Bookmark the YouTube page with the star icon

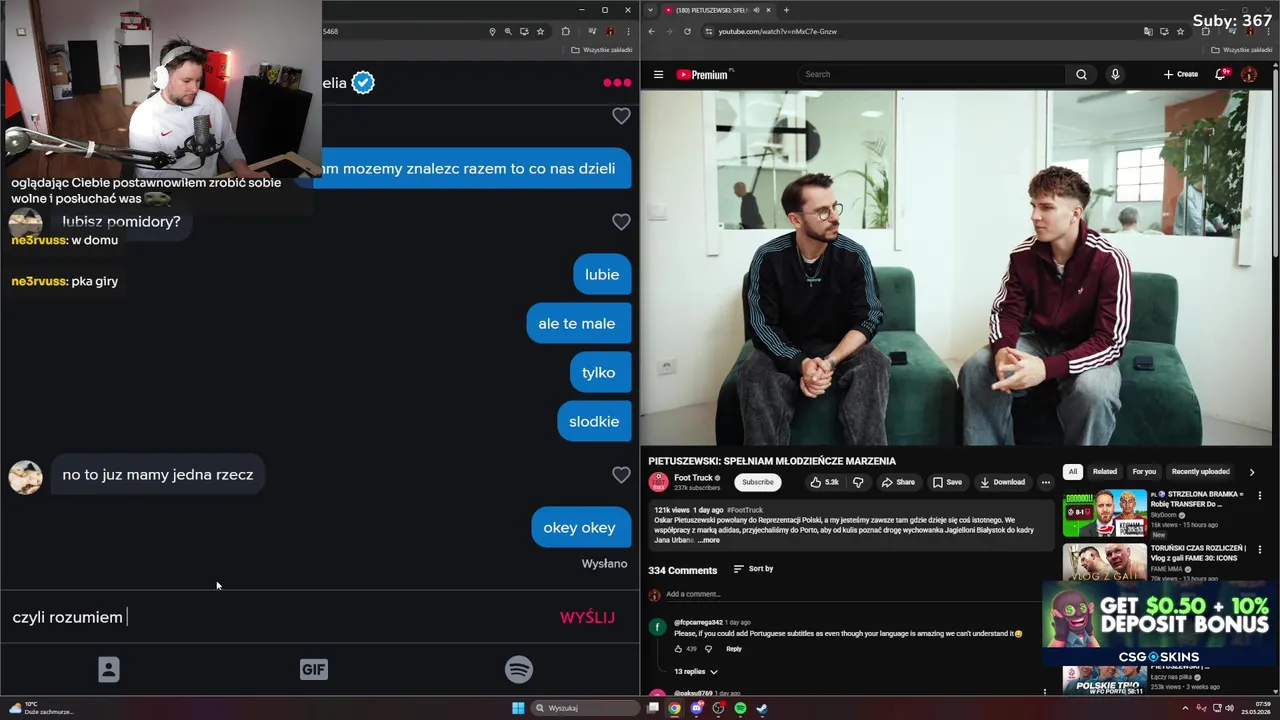pyautogui.click(x=1180, y=31)
